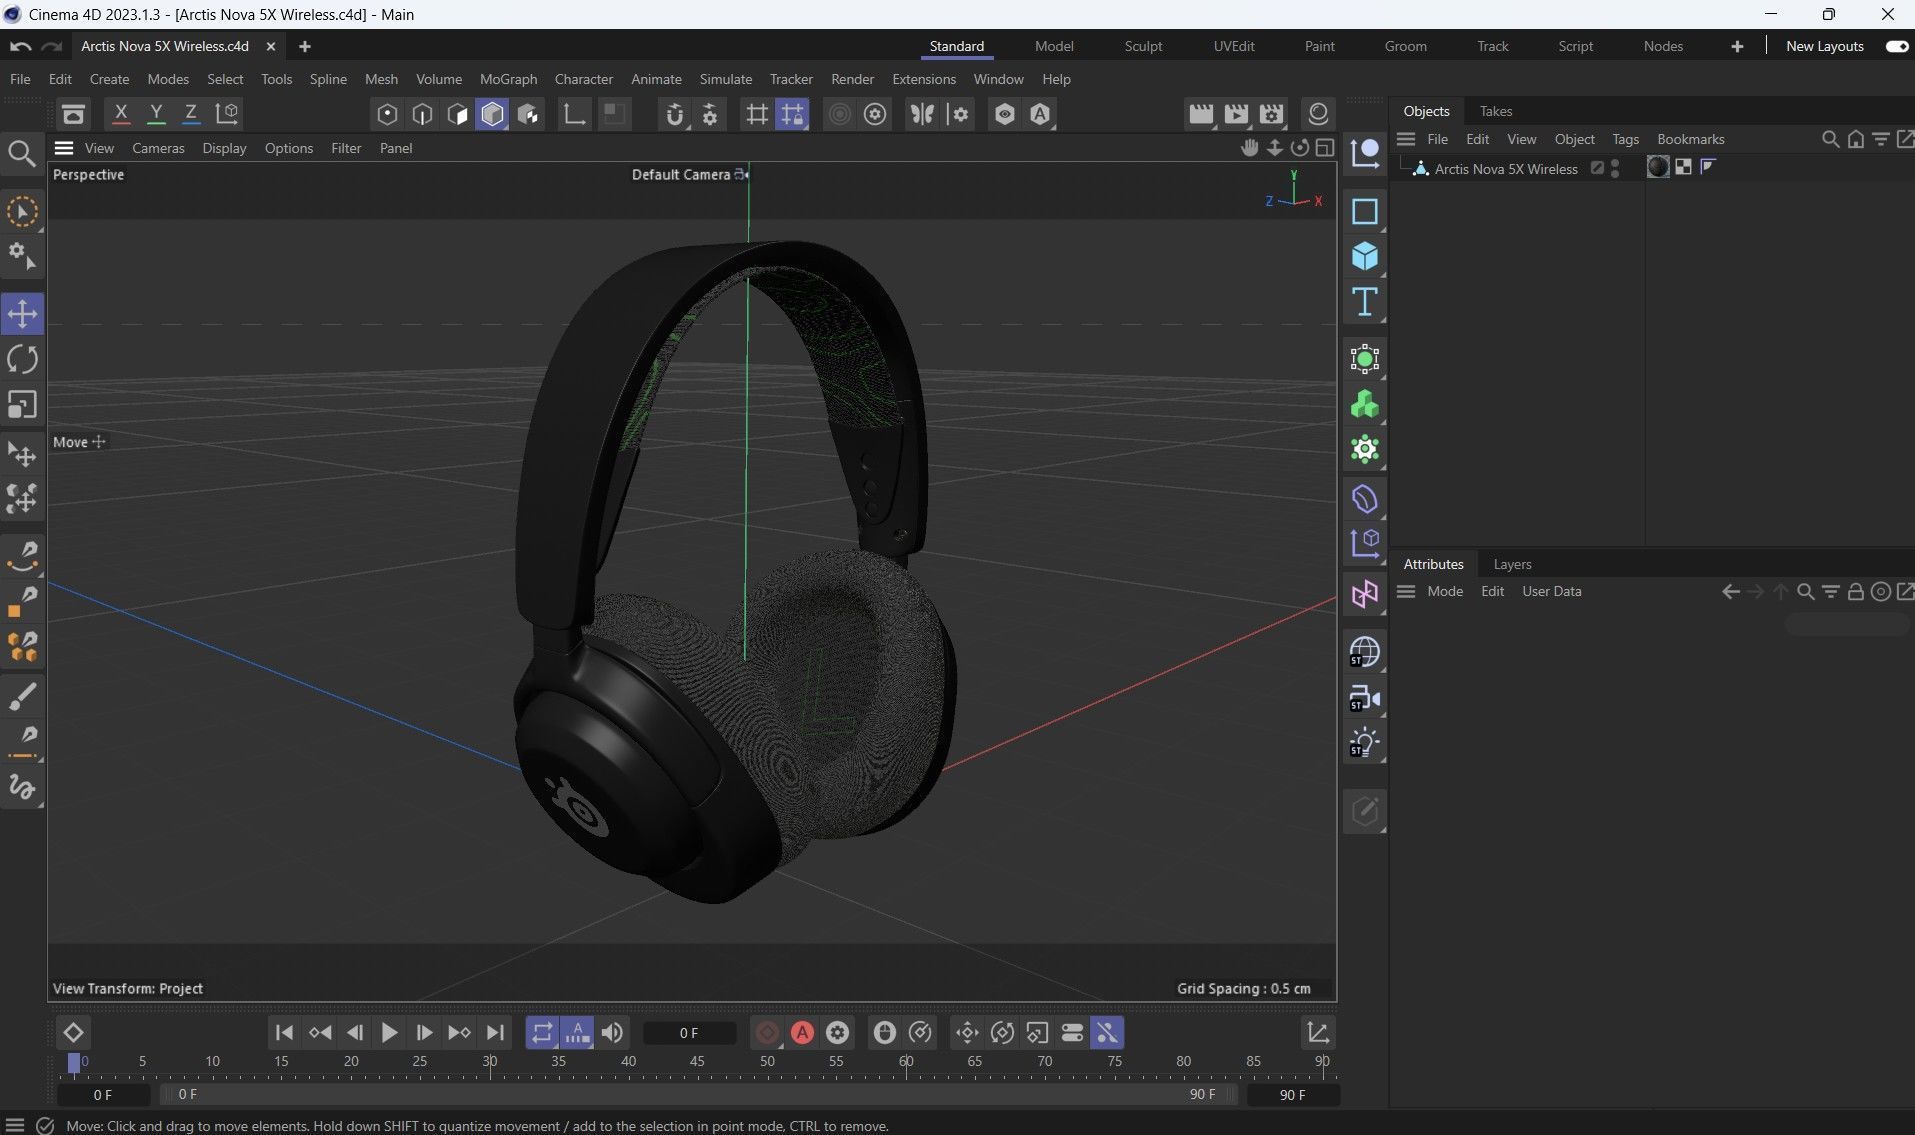Switch to the UVEdit layout tab
Screen dimensions: 1915x1135
click(x=1234, y=46)
